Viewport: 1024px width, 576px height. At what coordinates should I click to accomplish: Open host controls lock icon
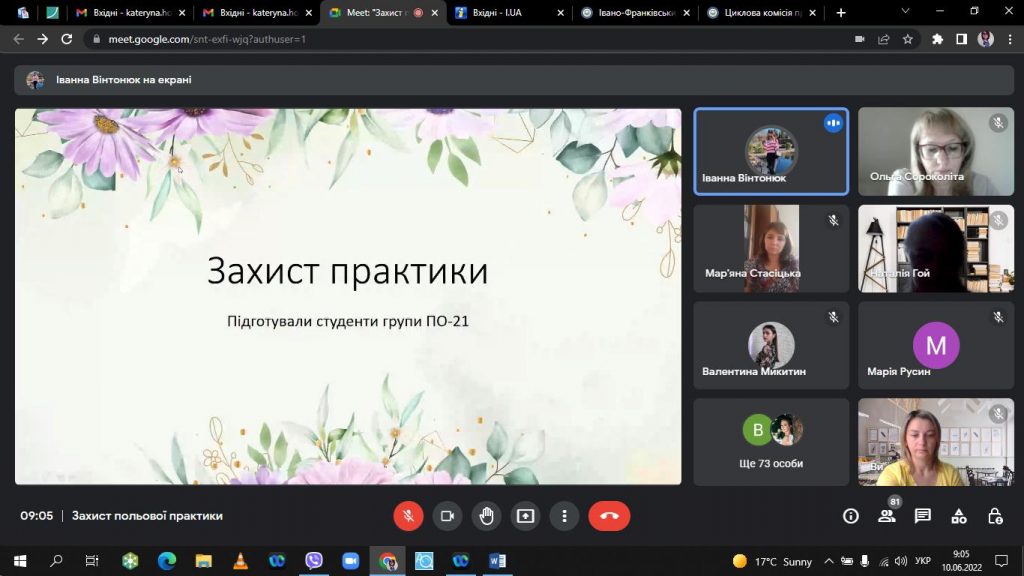[x=995, y=516]
